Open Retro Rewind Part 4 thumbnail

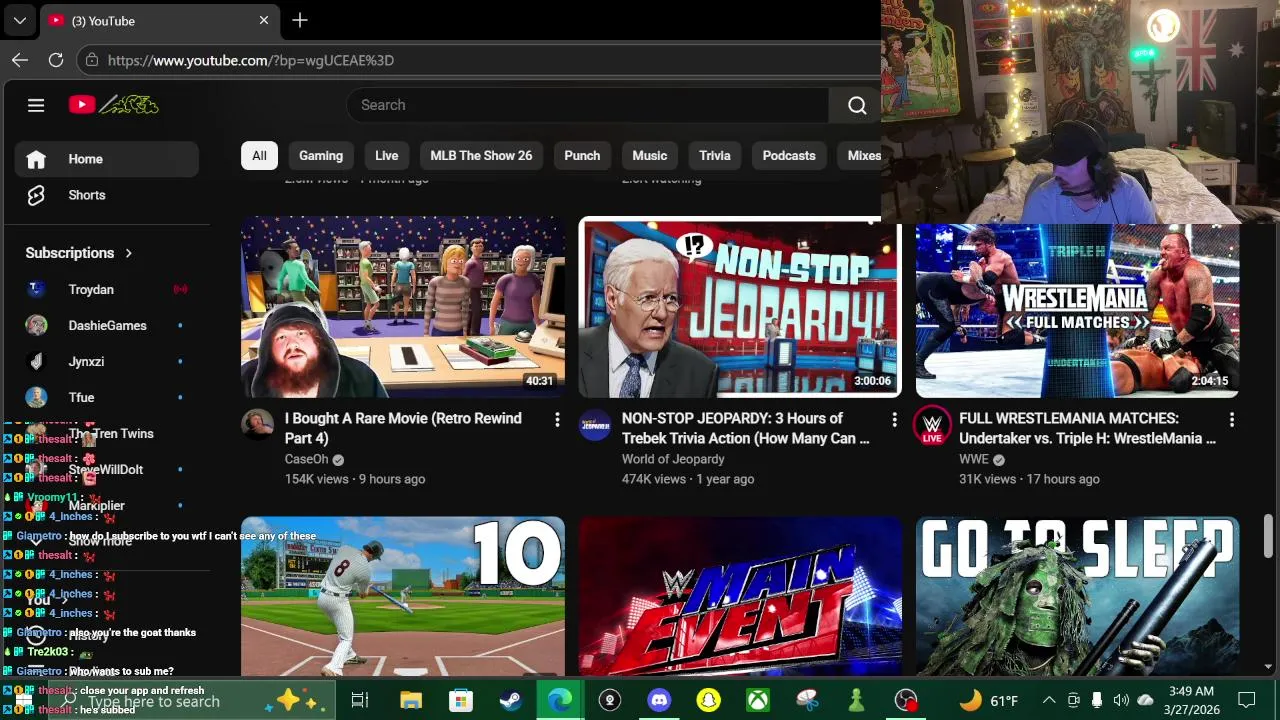[403, 307]
